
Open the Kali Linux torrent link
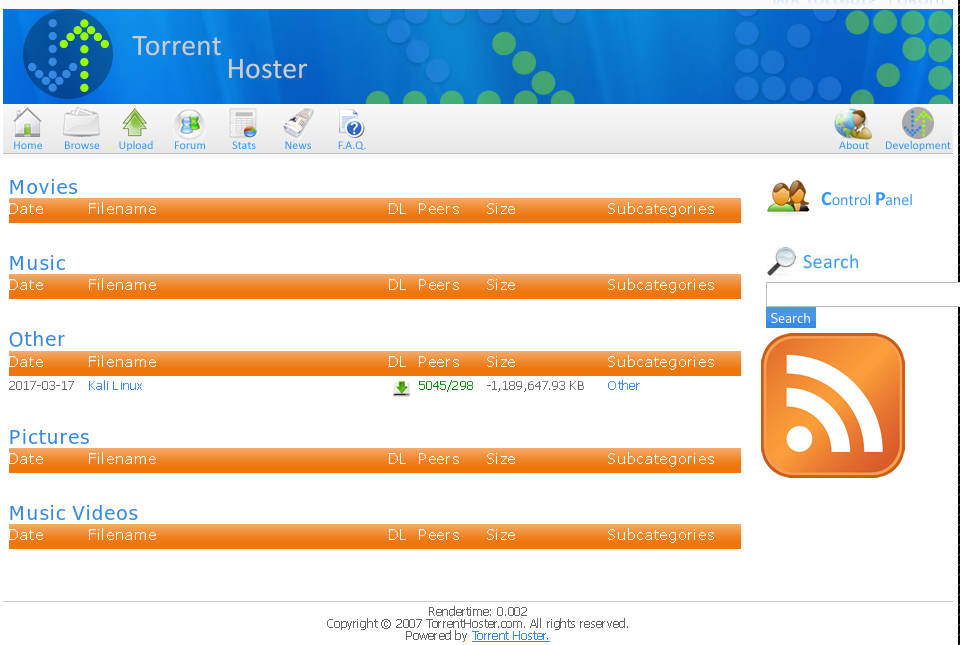pos(115,386)
